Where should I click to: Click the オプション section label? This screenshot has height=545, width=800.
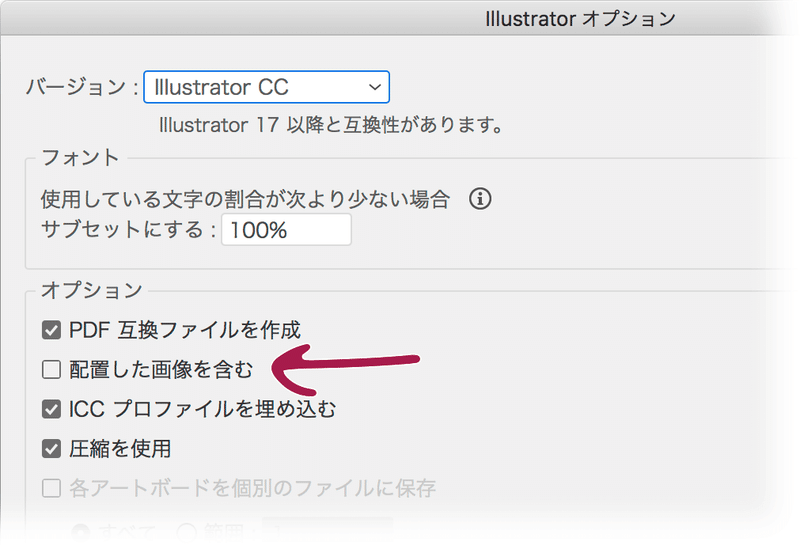(92, 290)
